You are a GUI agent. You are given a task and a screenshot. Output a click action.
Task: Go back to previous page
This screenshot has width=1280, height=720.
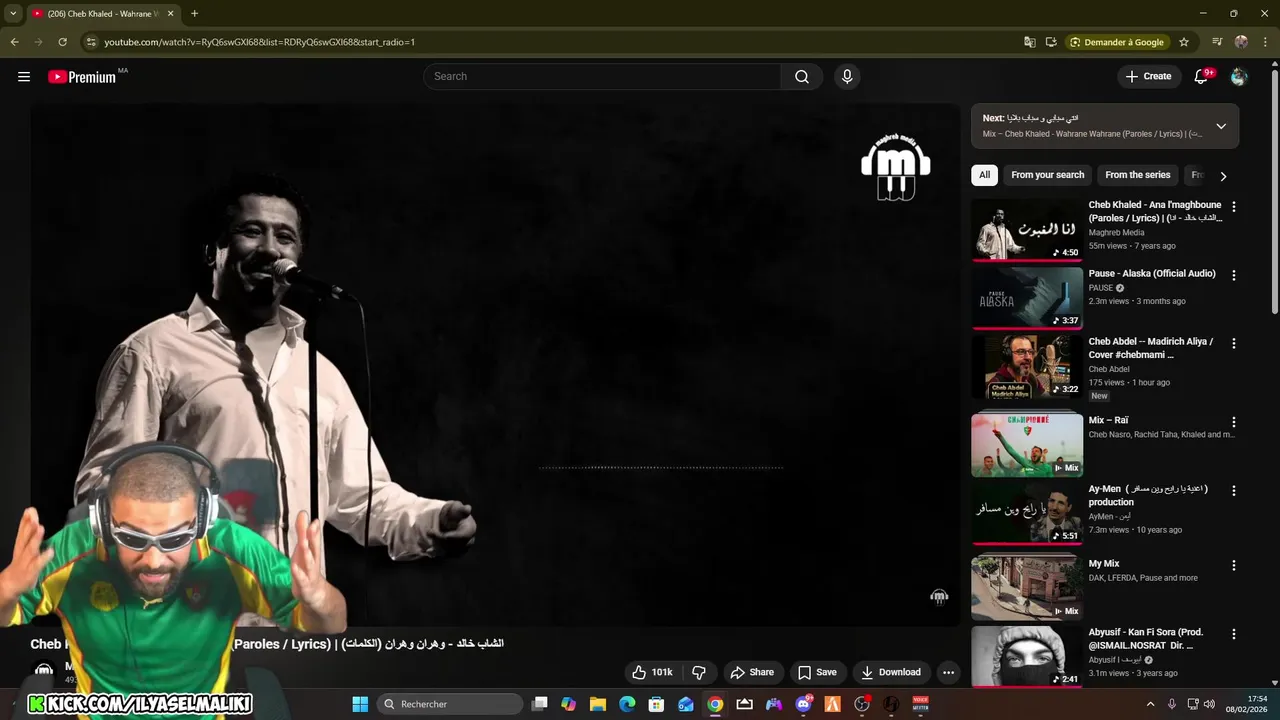click(x=15, y=42)
